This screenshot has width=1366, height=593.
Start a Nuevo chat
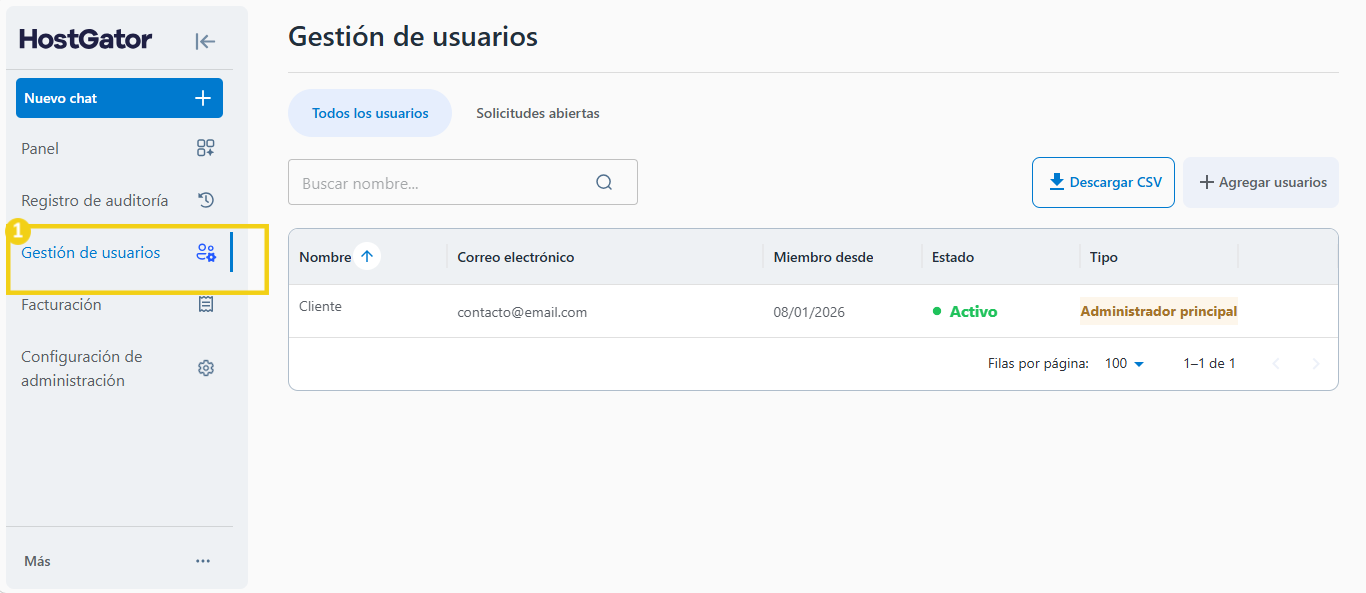pyautogui.click(x=119, y=98)
